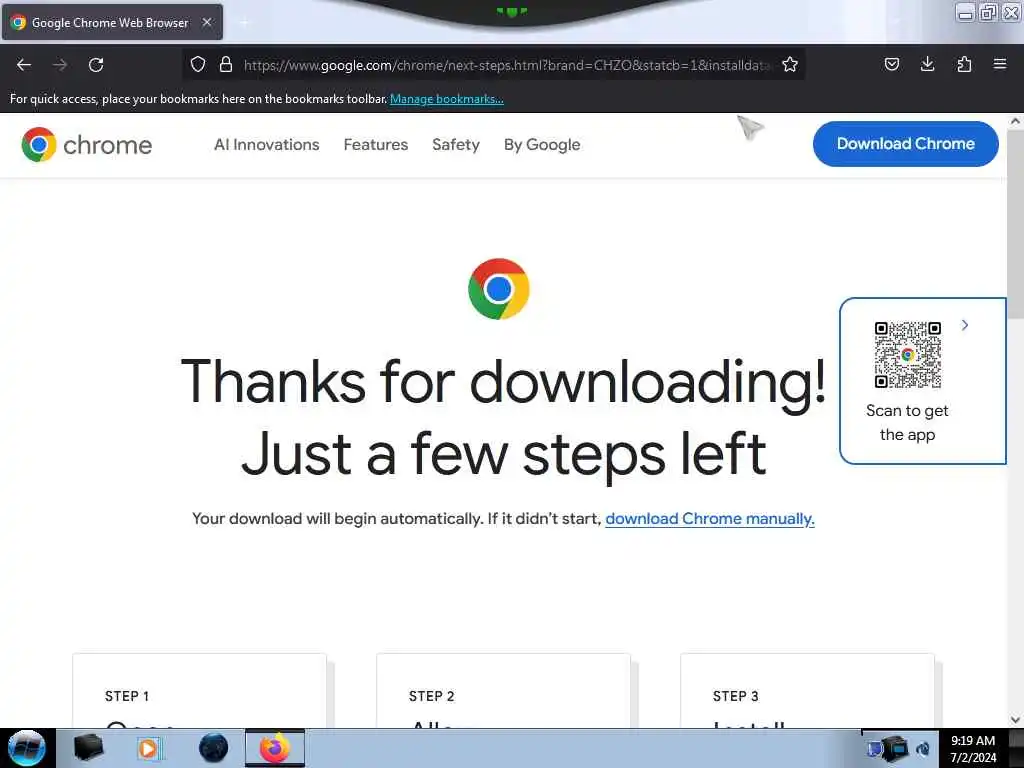Go back with the browser back arrow
The image size is (1024, 768).
pyautogui.click(x=24, y=65)
